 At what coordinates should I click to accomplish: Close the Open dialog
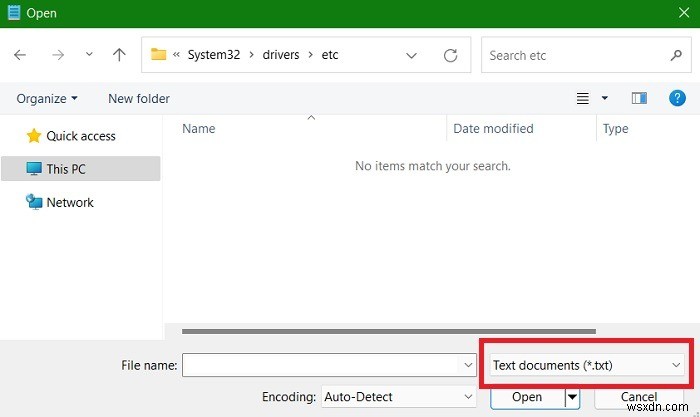[684, 13]
